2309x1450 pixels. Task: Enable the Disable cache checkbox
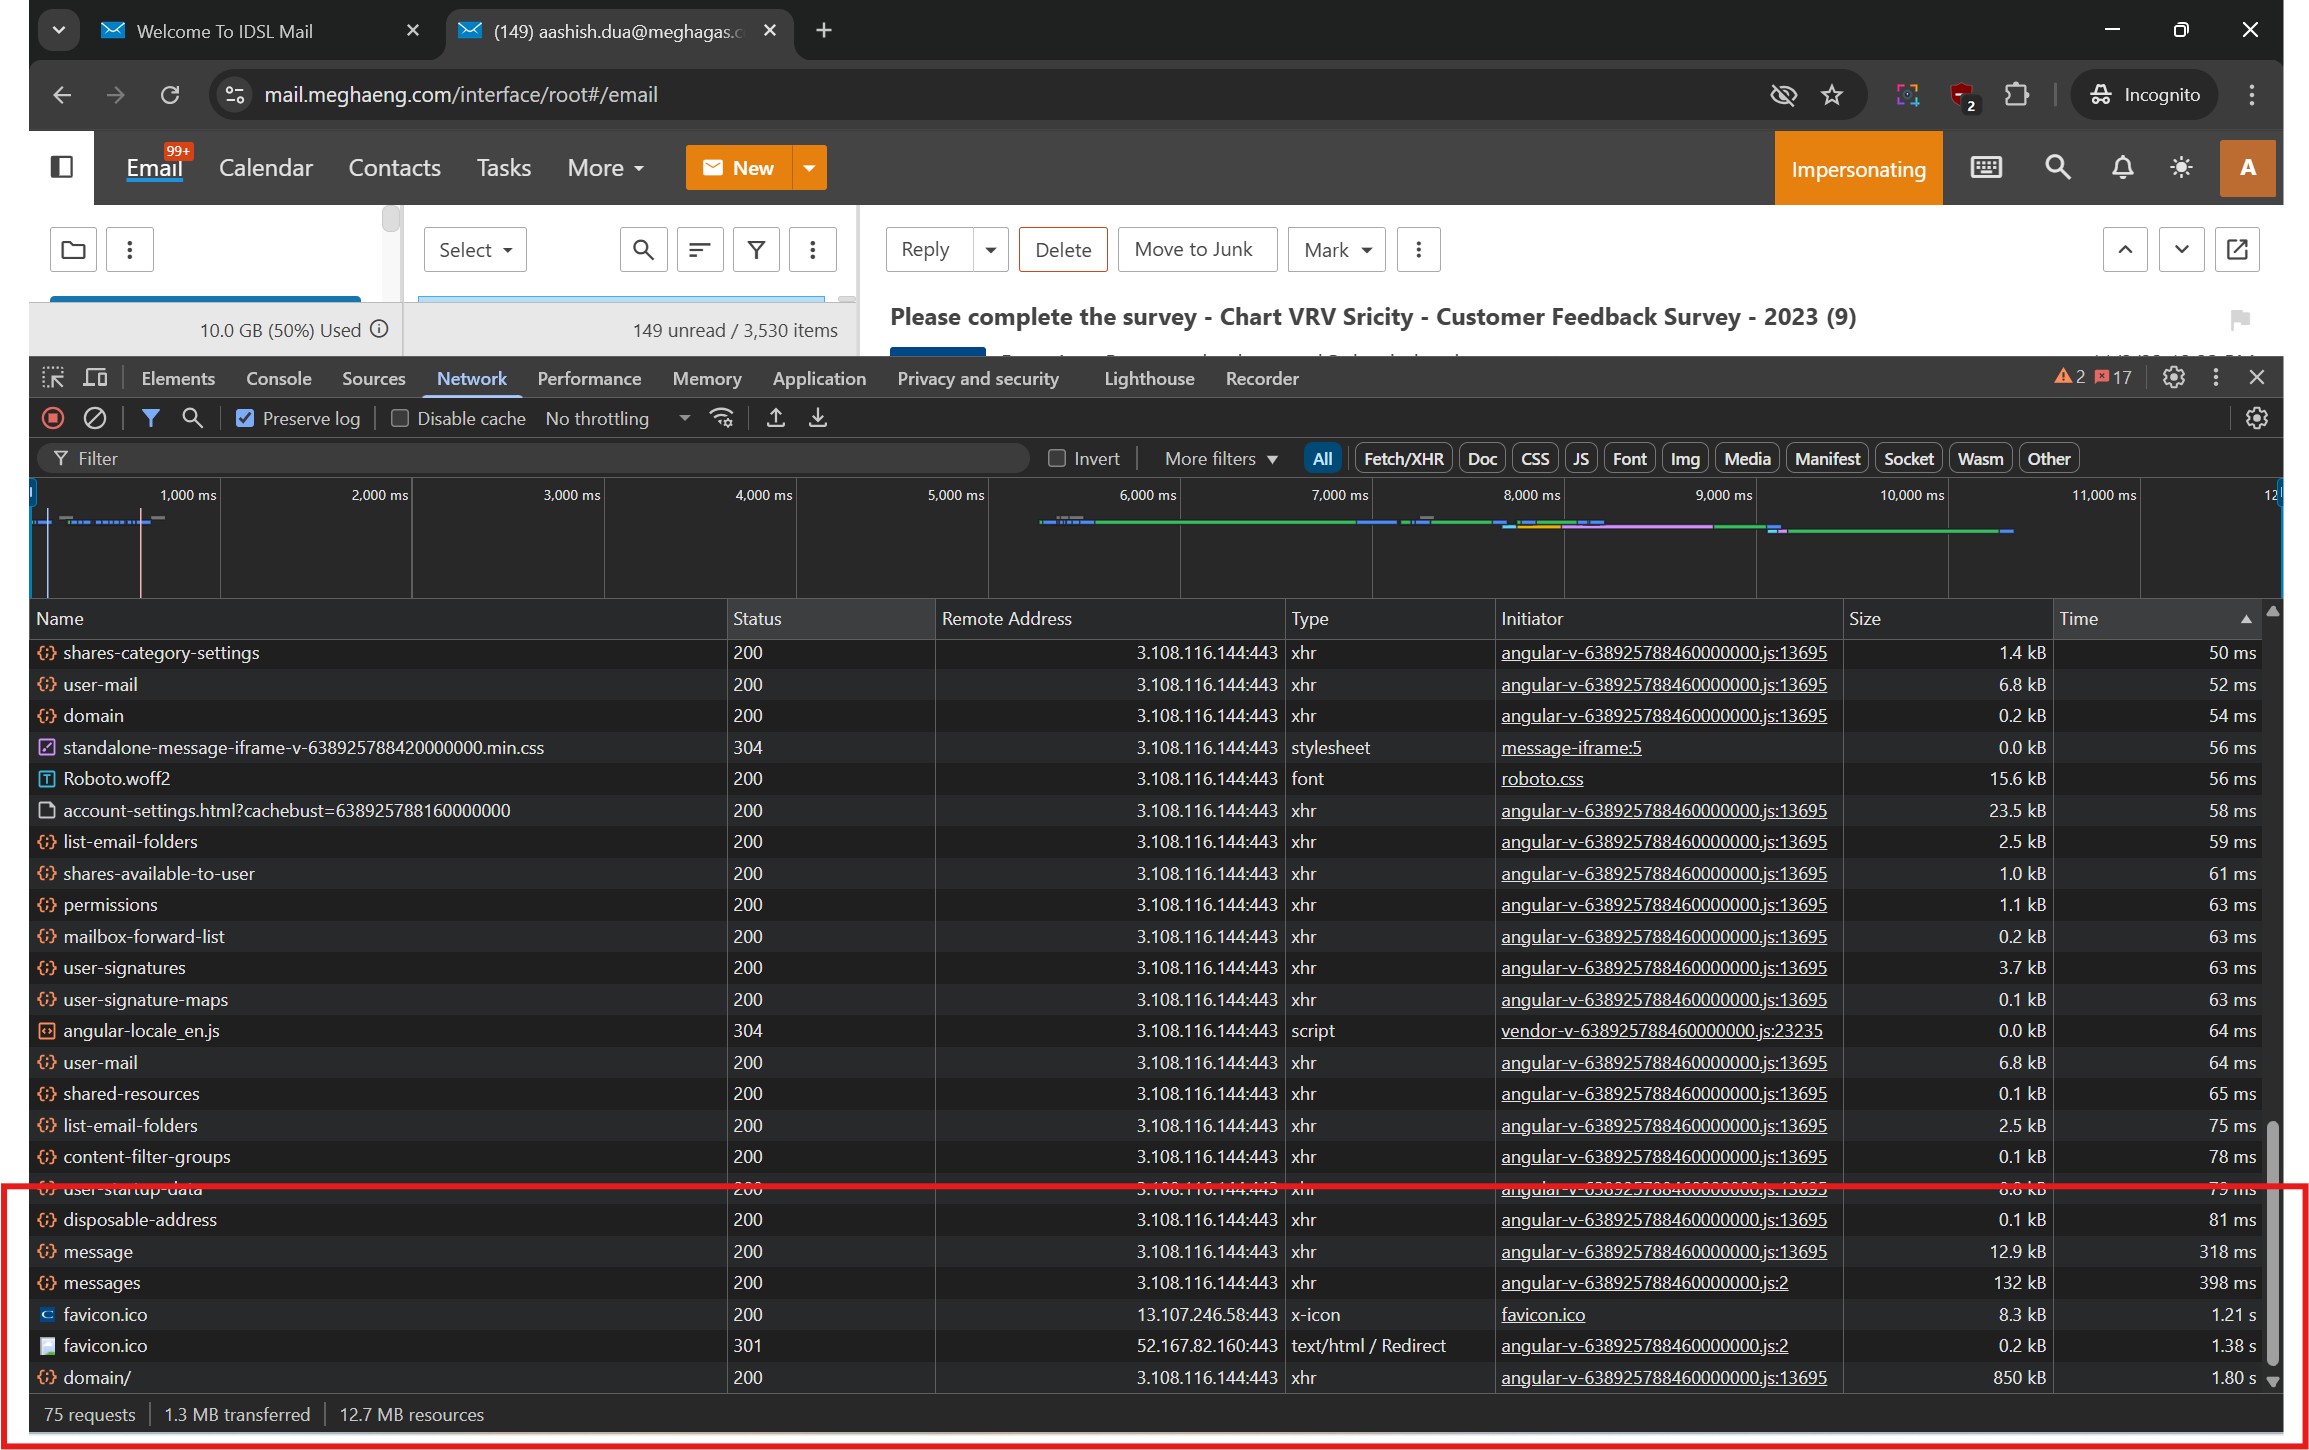click(400, 418)
